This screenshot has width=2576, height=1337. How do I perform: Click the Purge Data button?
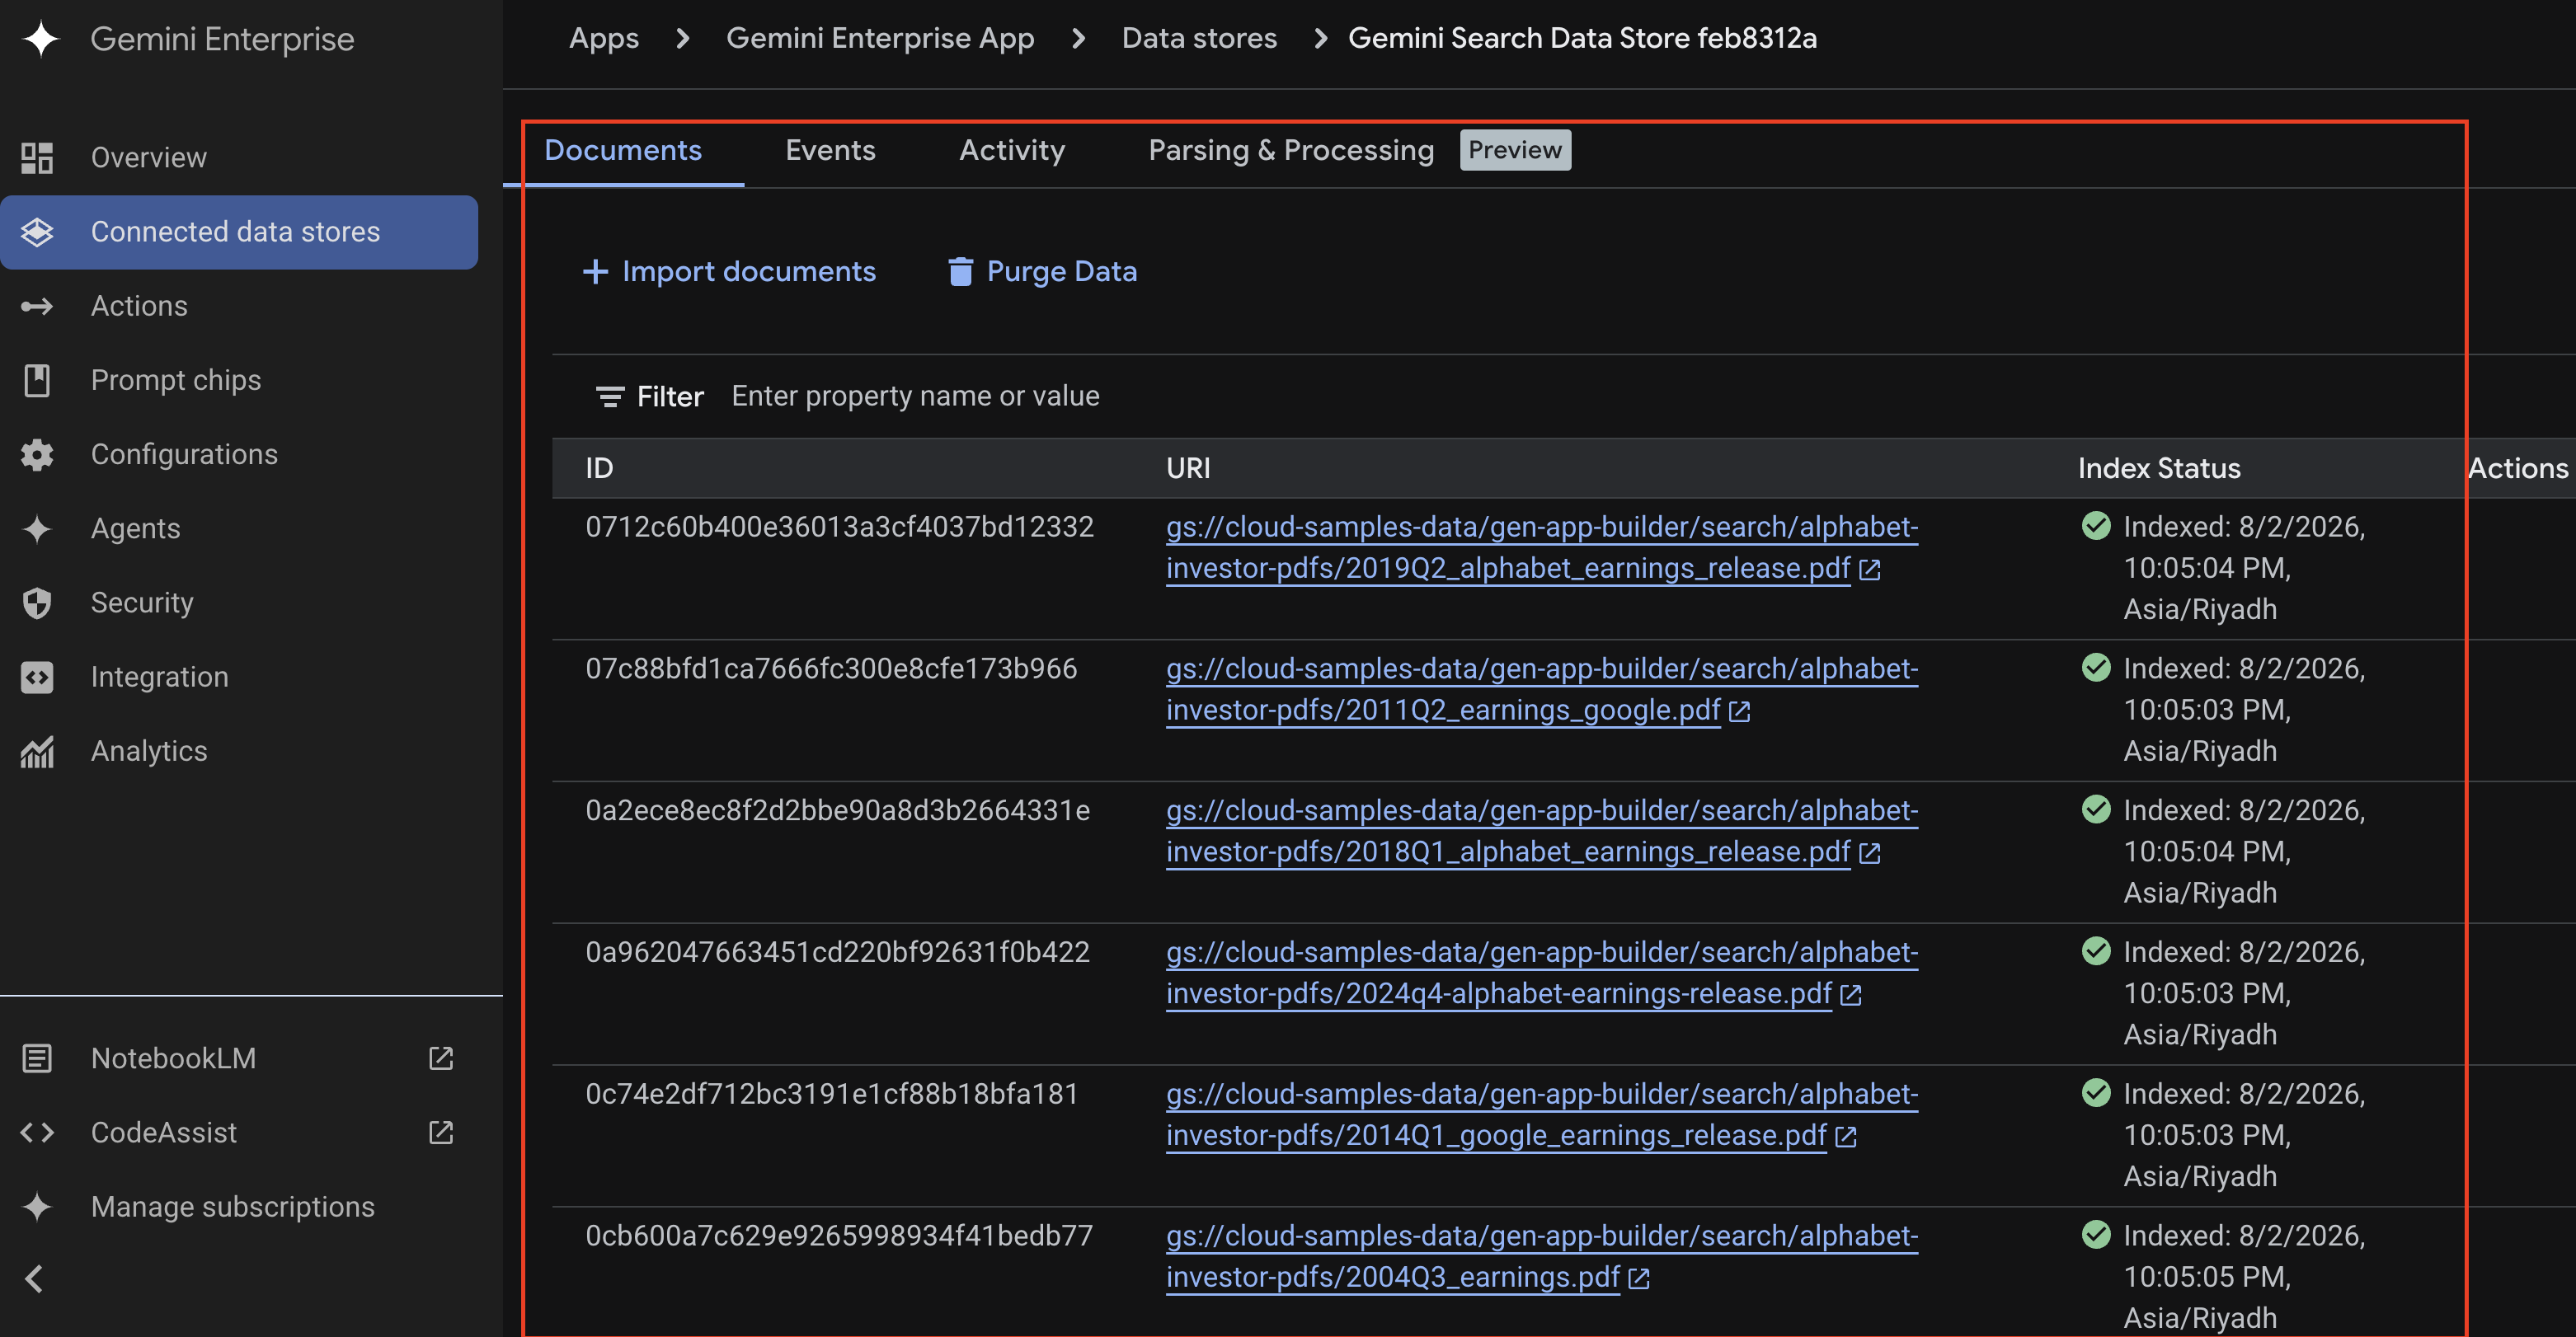[1042, 272]
